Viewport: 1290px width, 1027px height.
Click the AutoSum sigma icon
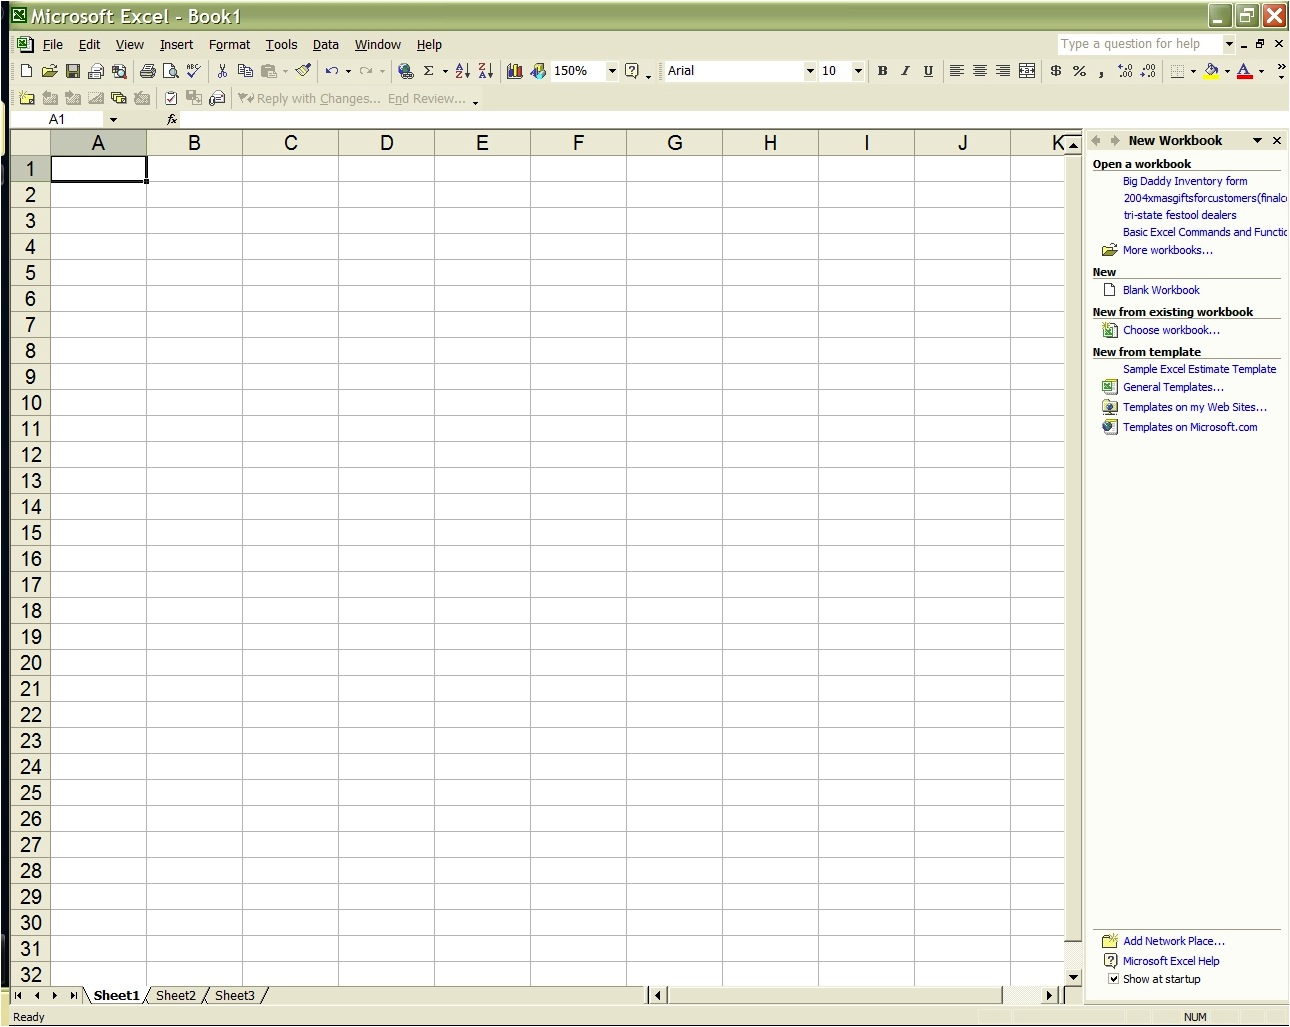(429, 71)
